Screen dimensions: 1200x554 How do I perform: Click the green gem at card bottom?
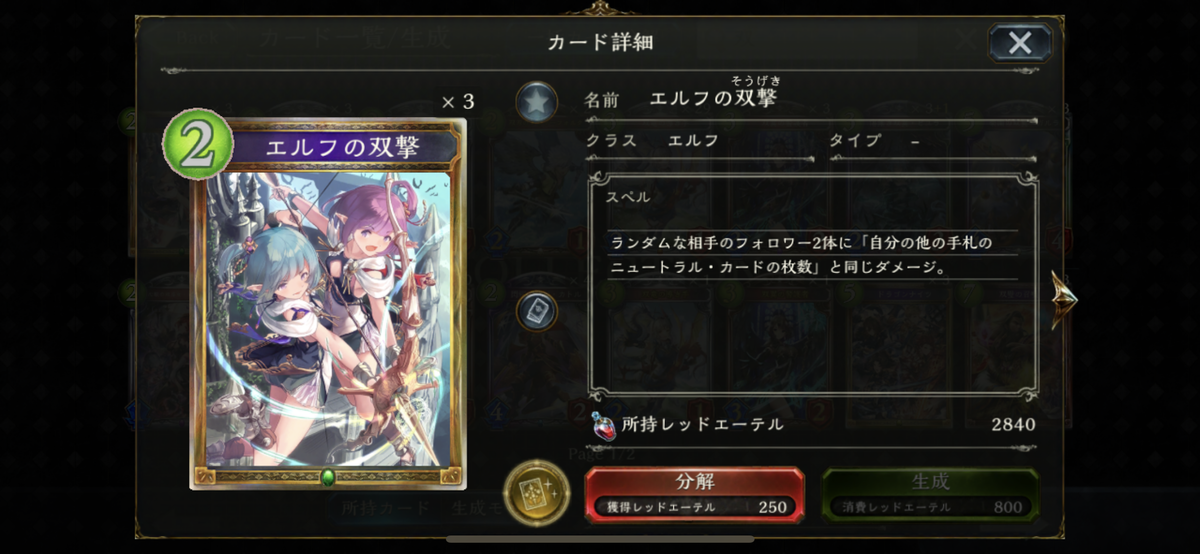coord(328,477)
